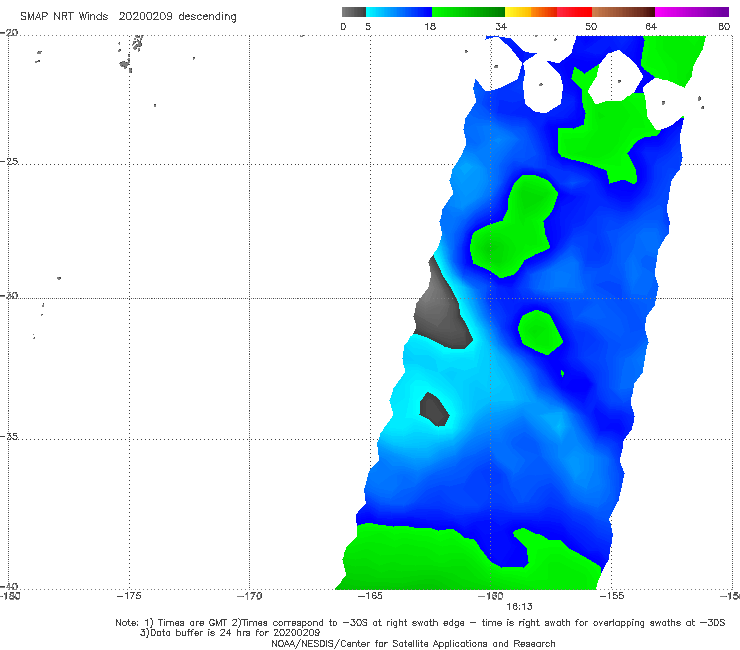The image size is (740, 650).
Task: Click the green 18-34 segment of the color bar
Action: [468, 12]
